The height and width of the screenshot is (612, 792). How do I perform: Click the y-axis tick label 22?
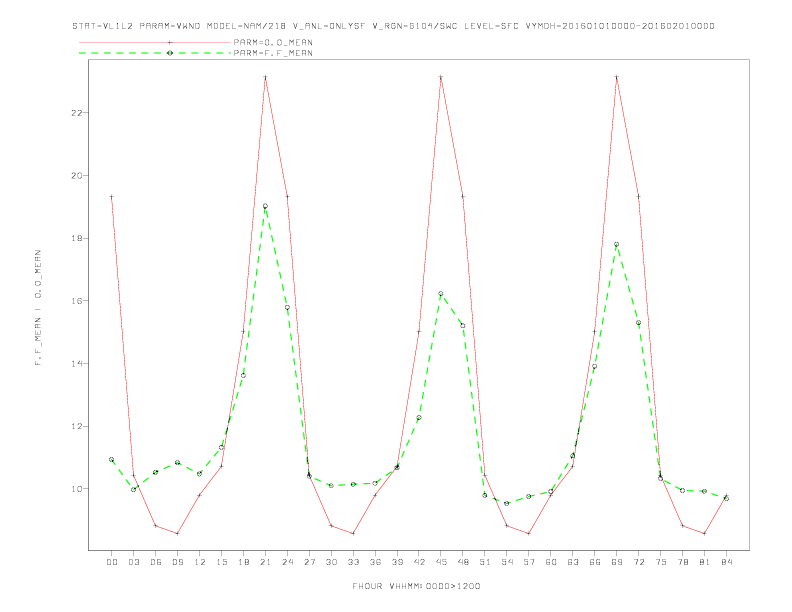pos(77,113)
